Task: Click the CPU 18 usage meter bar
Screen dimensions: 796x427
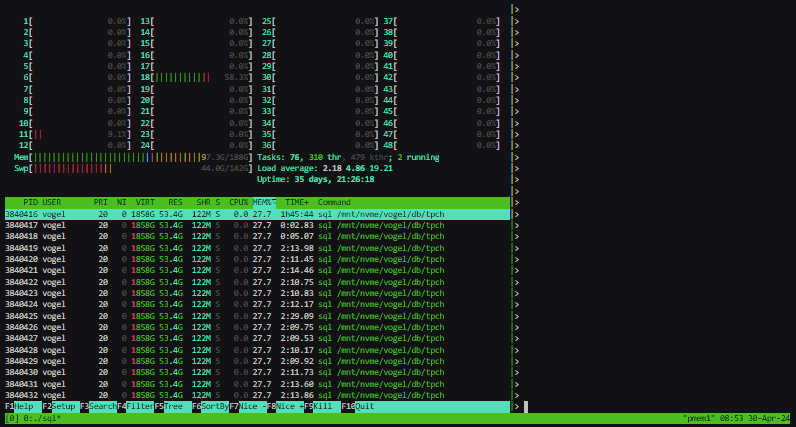Action: (196, 78)
